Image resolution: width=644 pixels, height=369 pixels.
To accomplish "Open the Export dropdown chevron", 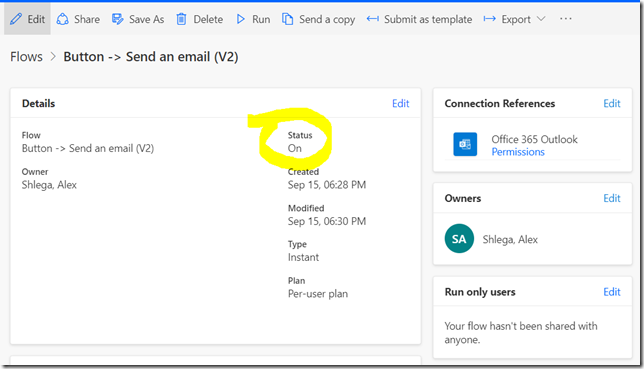I will 541,19.
